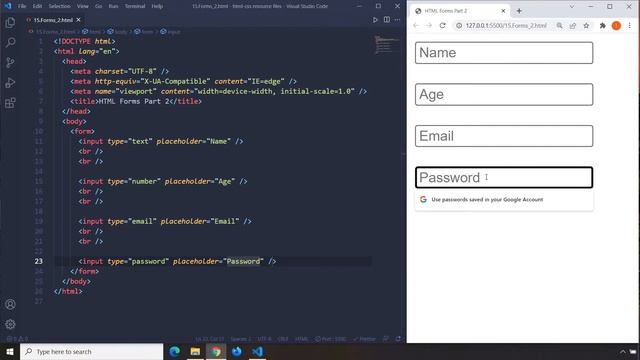The image size is (640, 360).
Task: View site information icon in address bar
Action: click(x=459, y=25)
